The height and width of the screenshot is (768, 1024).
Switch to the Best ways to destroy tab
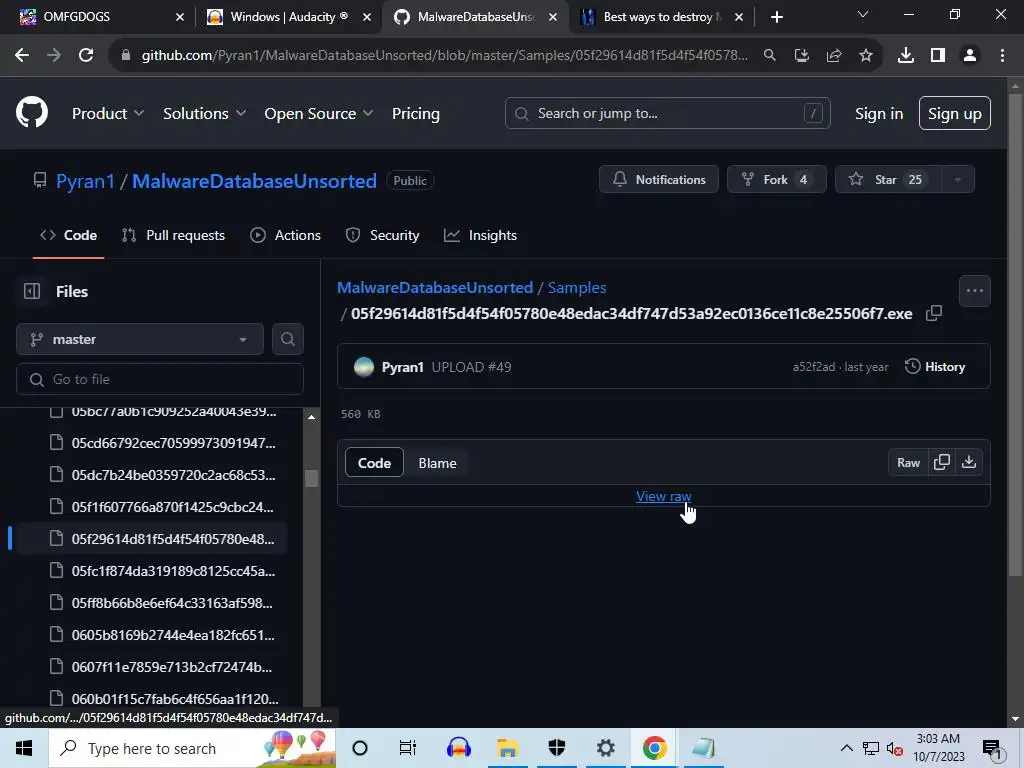pyautogui.click(x=661, y=17)
